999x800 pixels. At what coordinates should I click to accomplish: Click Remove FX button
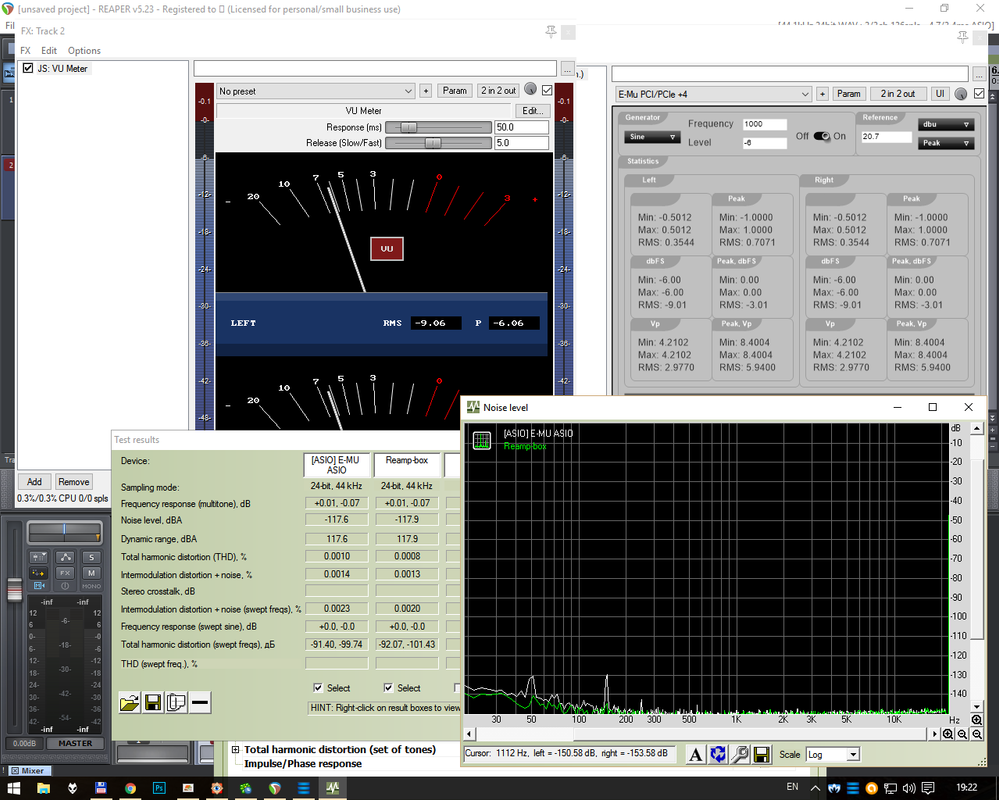pyautogui.click(x=73, y=482)
